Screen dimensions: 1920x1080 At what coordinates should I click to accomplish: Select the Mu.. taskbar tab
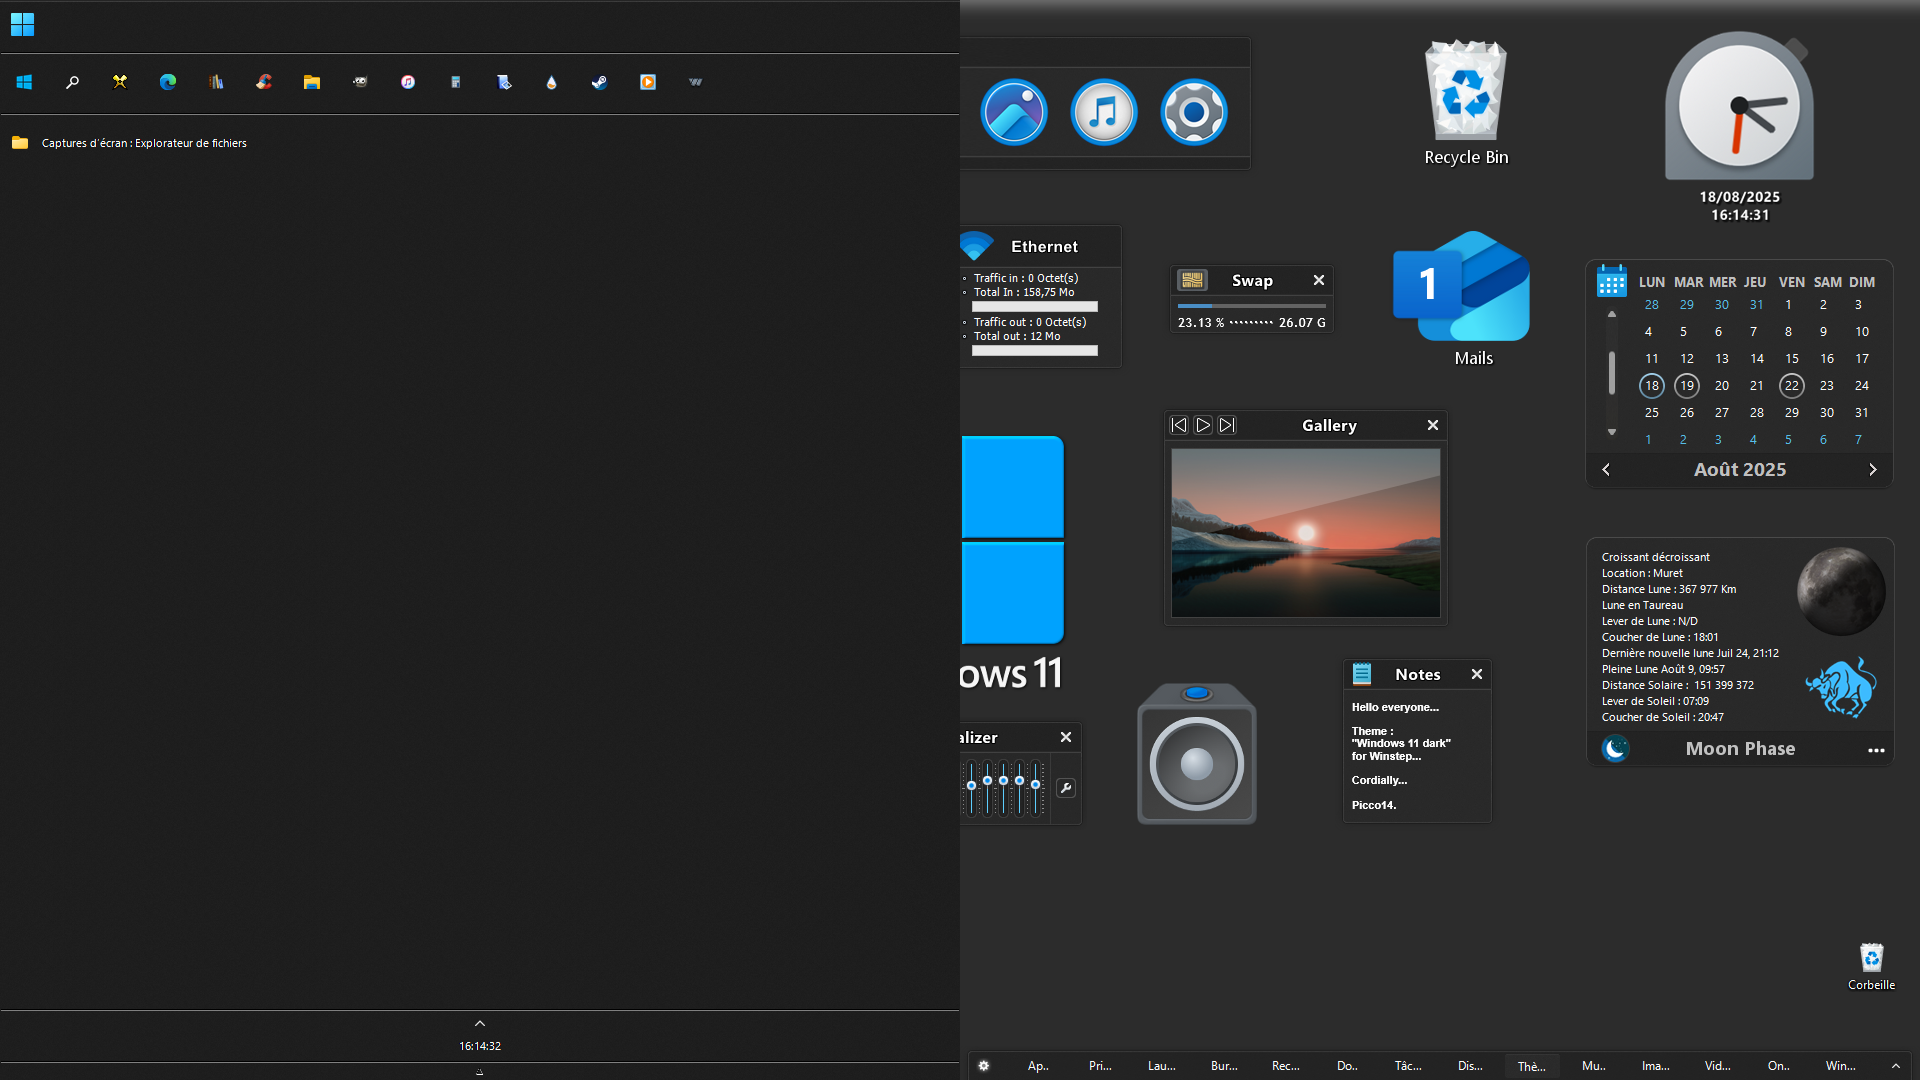tap(1593, 1066)
